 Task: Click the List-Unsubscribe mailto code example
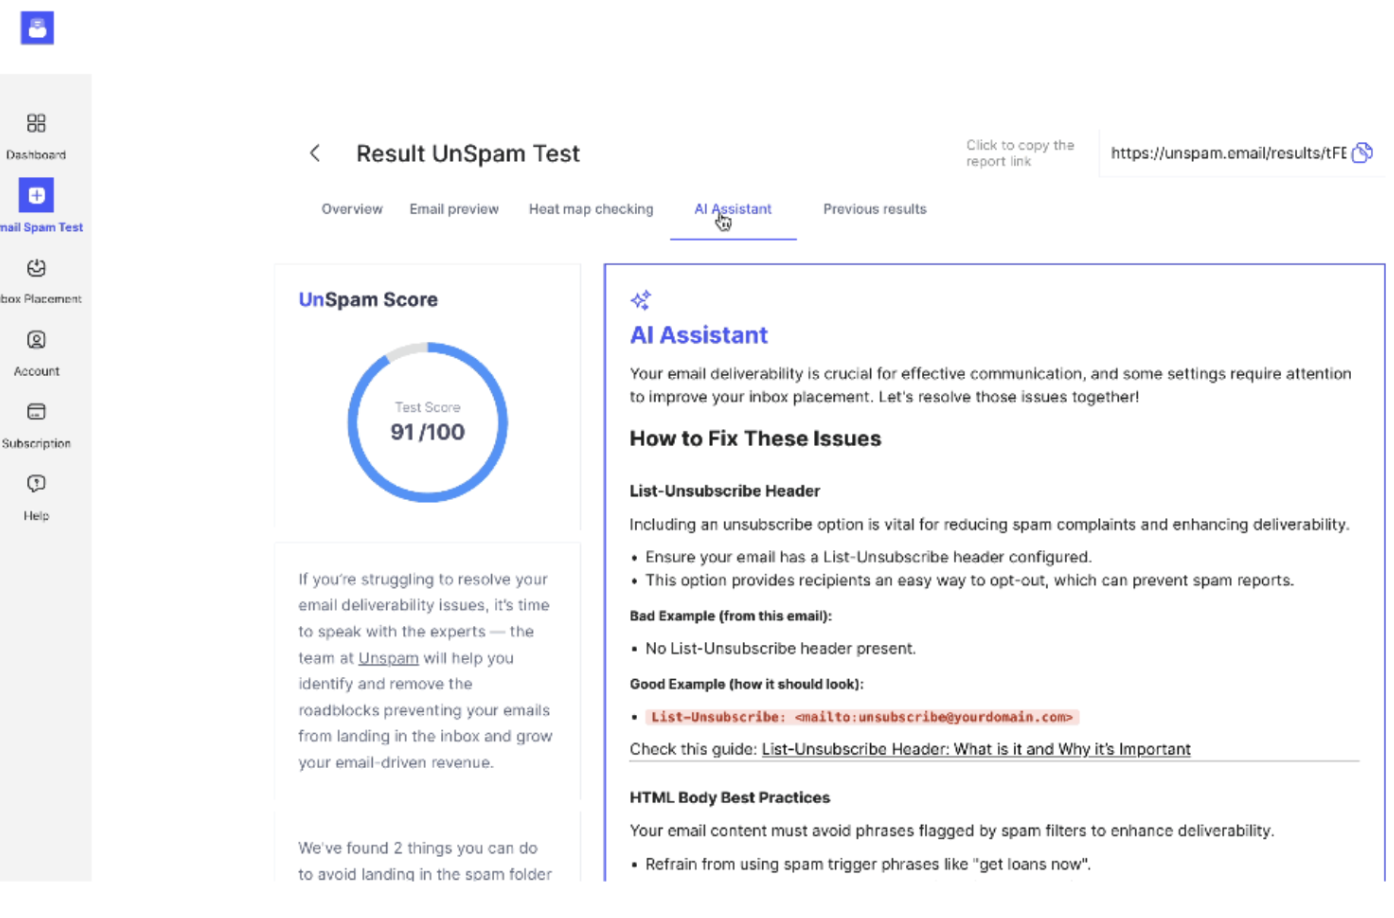pos(862,717)
